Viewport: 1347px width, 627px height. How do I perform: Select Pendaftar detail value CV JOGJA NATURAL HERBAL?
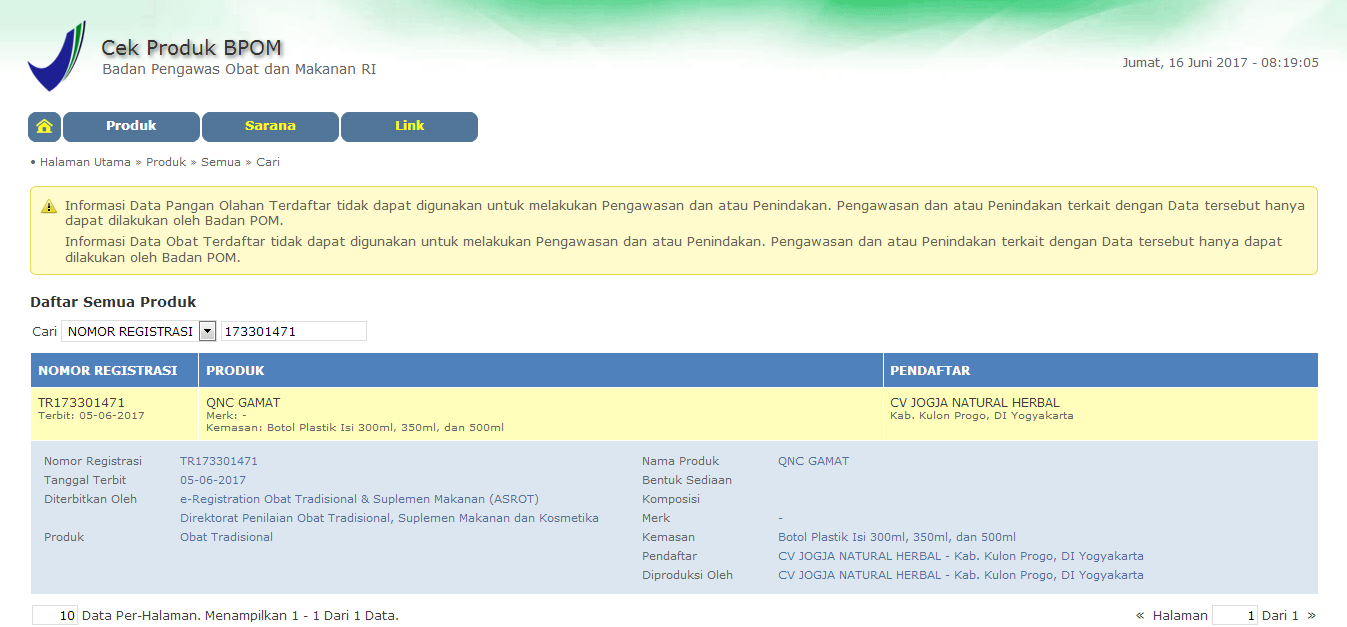point(961,556)
